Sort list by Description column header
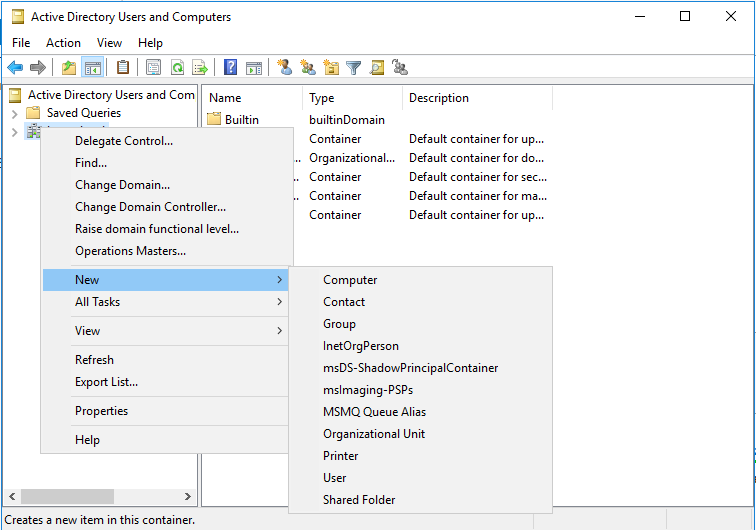This screenshot has width=756, height=530. [x=477, y=98]
